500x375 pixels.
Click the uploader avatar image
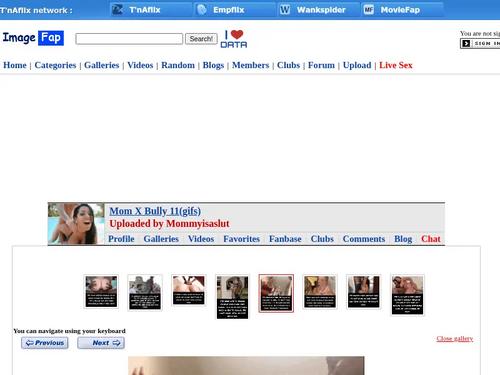click(x=76, y=224)
